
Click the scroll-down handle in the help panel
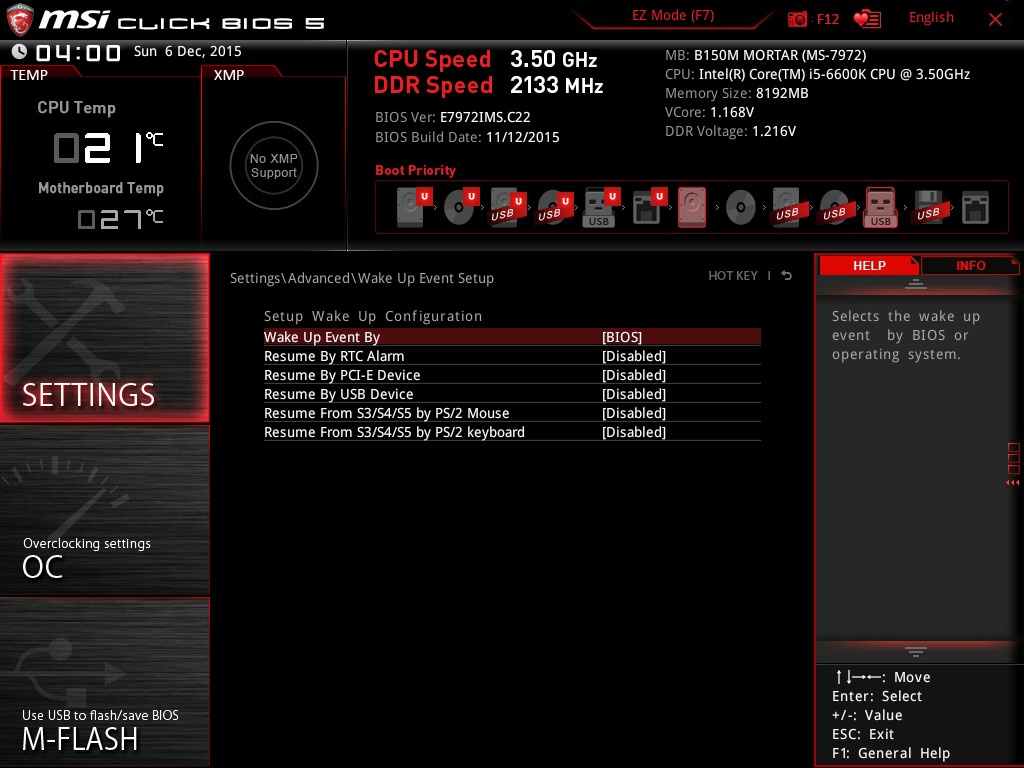(916, 652)
